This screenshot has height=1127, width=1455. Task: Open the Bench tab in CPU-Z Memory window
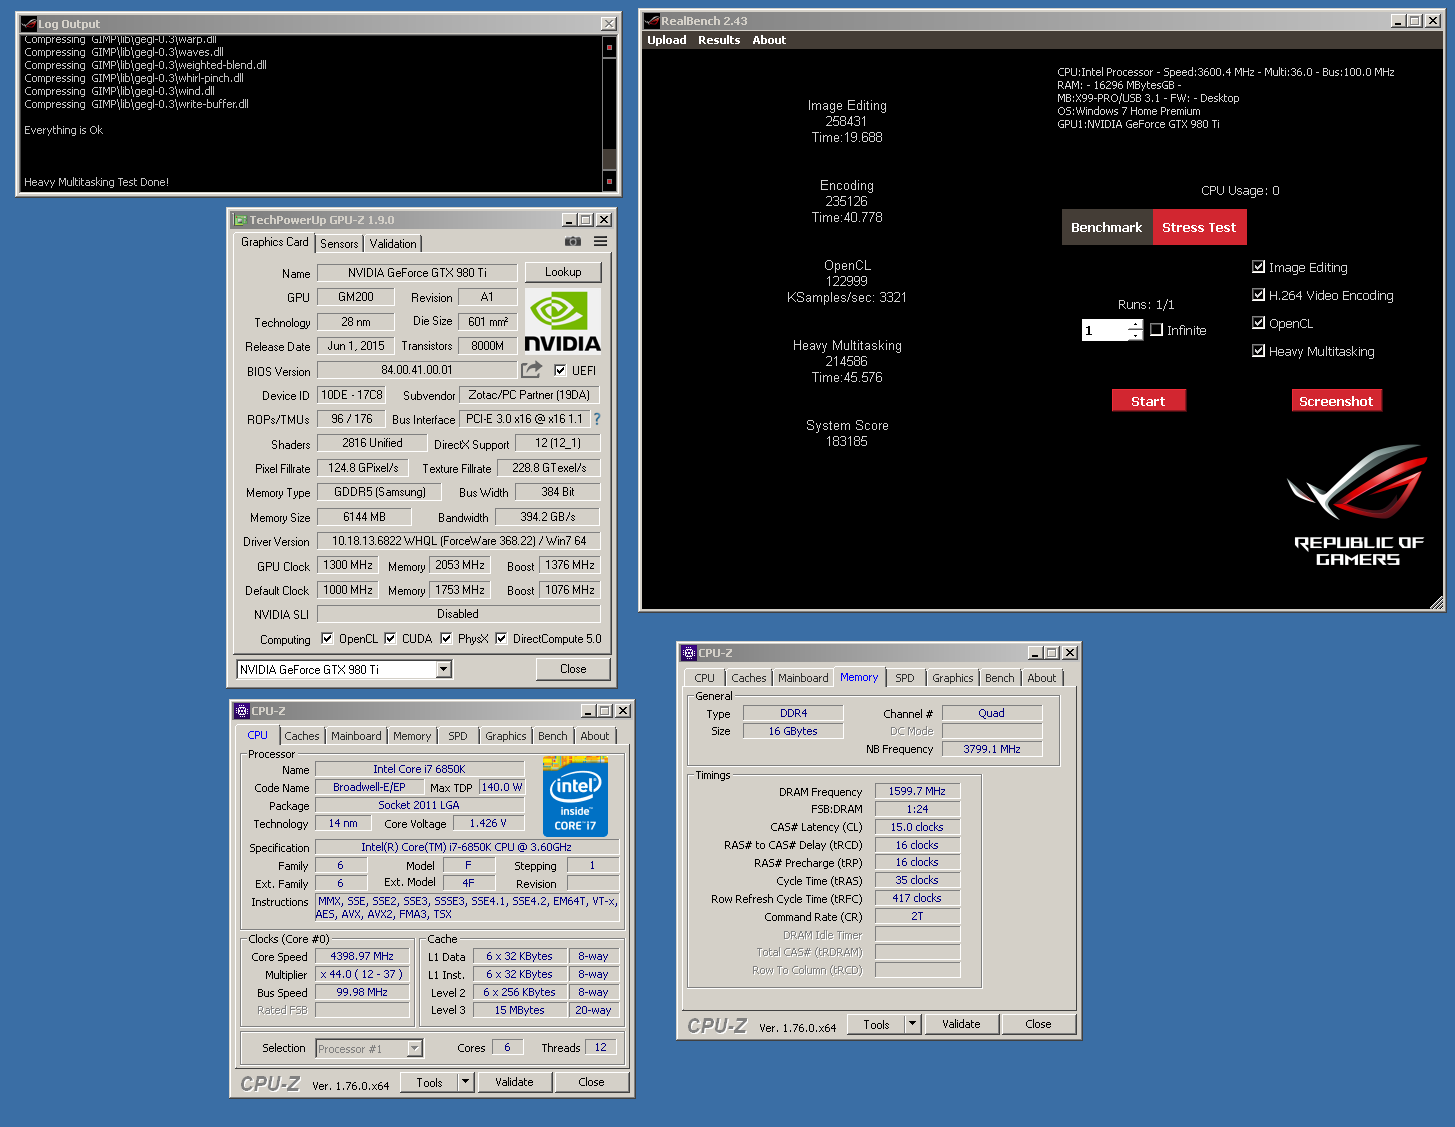[x=999, y=678]
